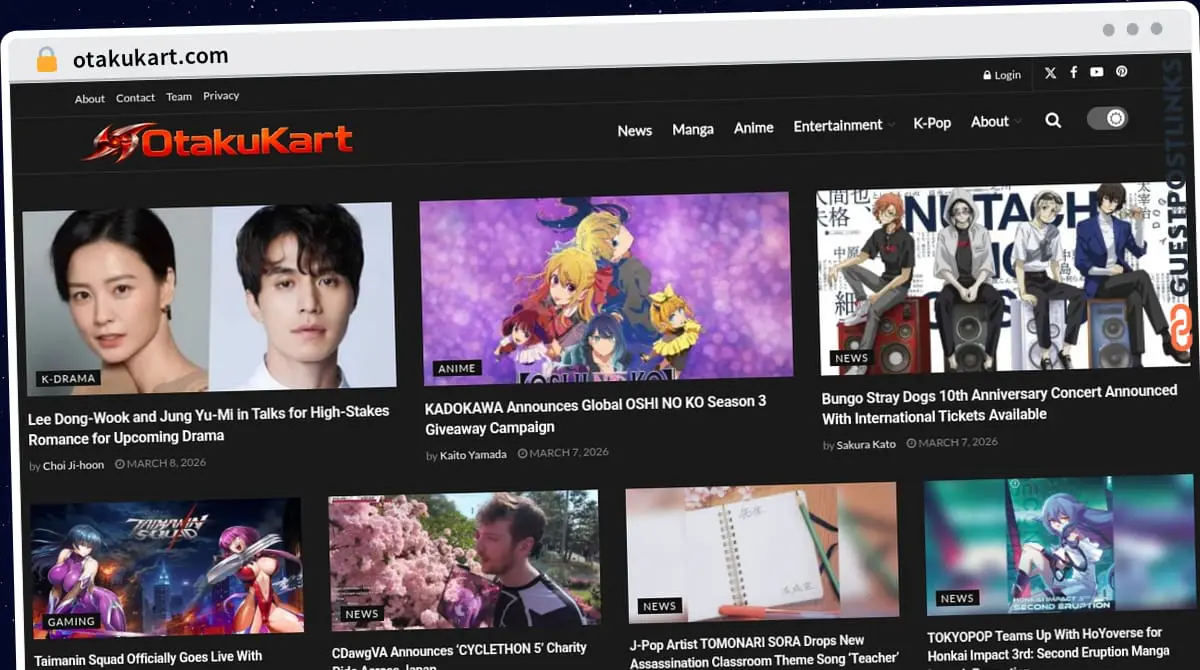Expand the About dropdown in main nav
The image size is (1200, 670).
point(996,122)
